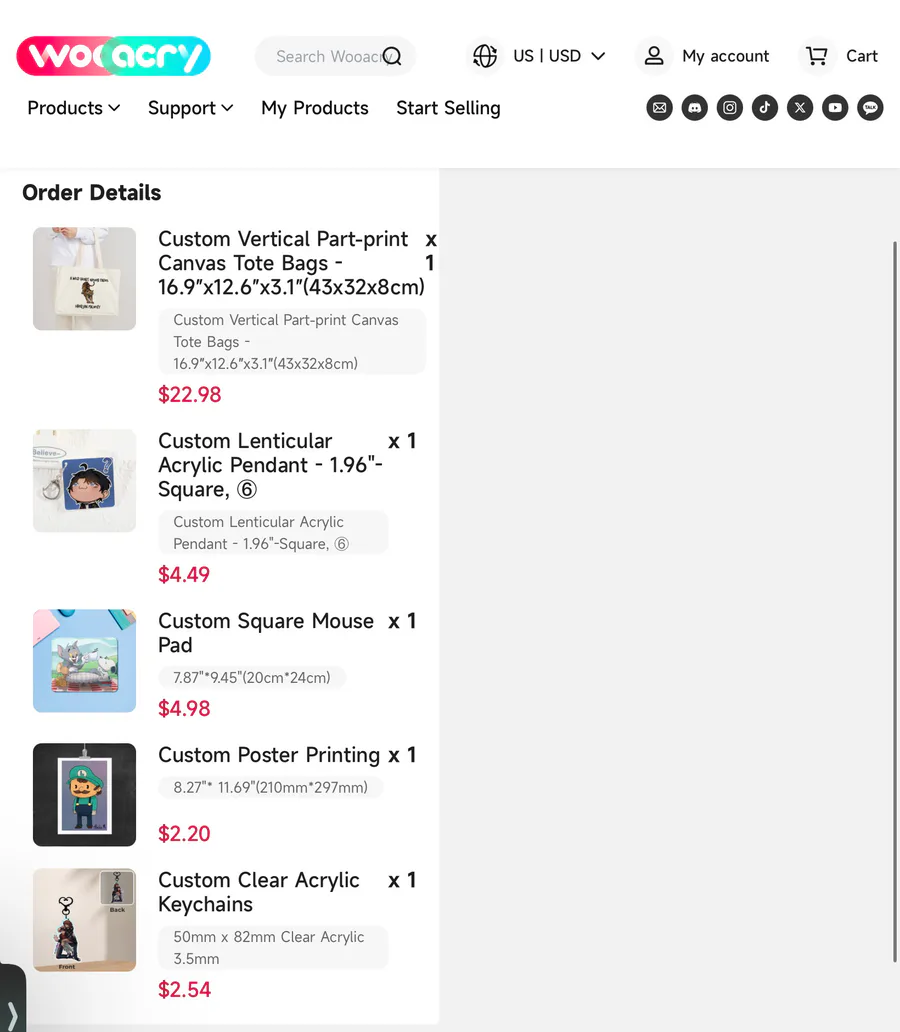The height and width of the screenshot is (1032, 900).
Task: Open the Instagram icon link
Action: click(x=730, y=108)
